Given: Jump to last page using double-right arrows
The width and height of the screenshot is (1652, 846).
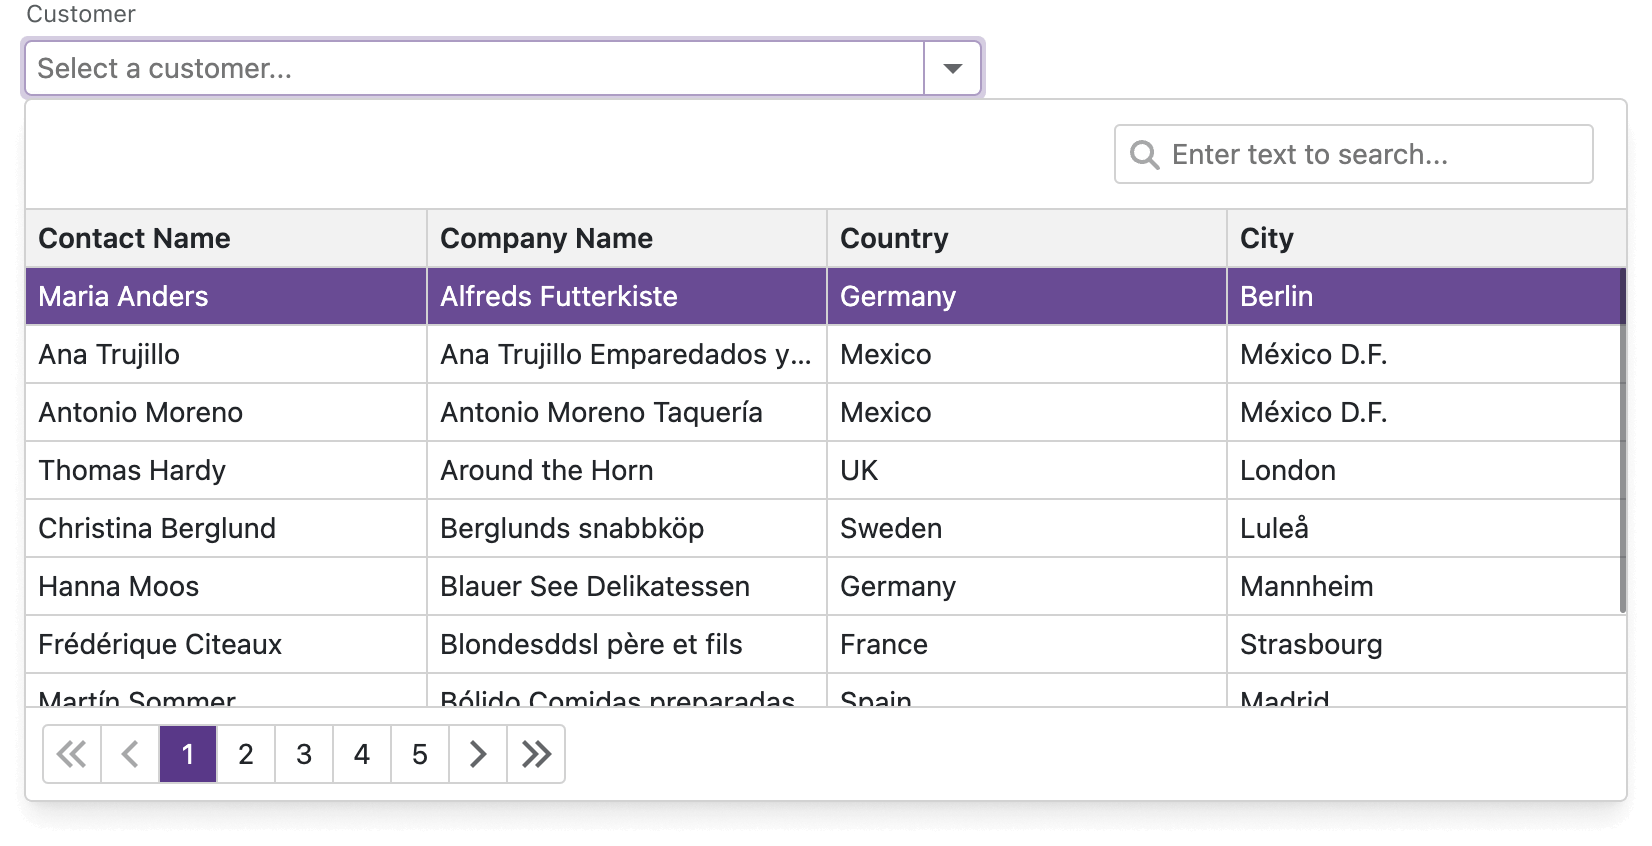Looking at the screenshot, I should [536, 754].
